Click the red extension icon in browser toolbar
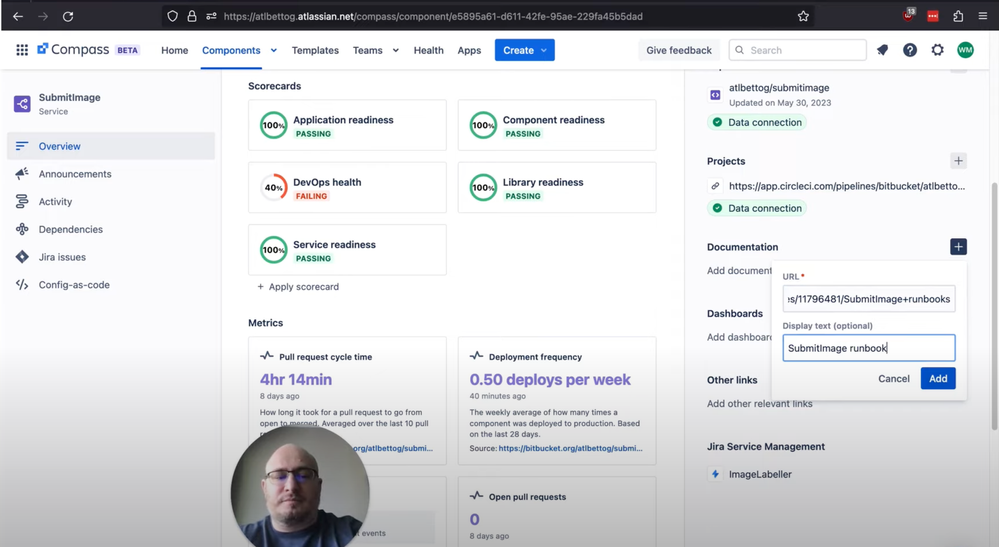This screenshot has width=999, height=547. 933,17
